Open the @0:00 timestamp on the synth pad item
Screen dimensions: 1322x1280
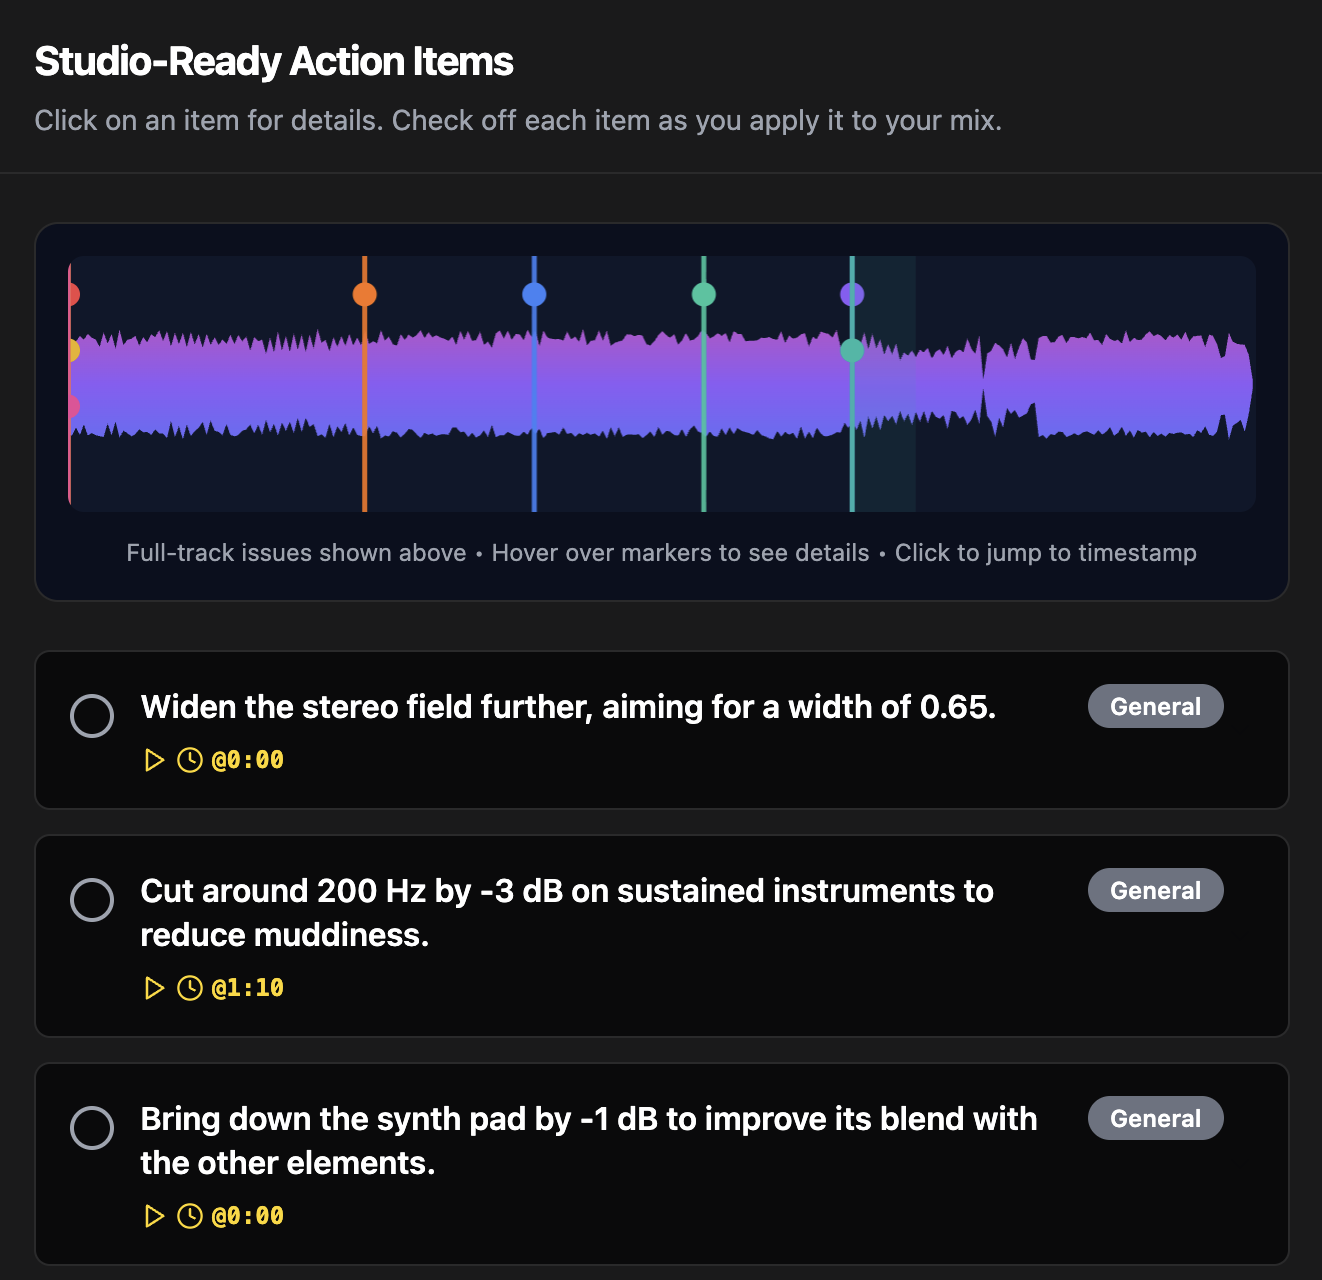tap(247, 1215)
